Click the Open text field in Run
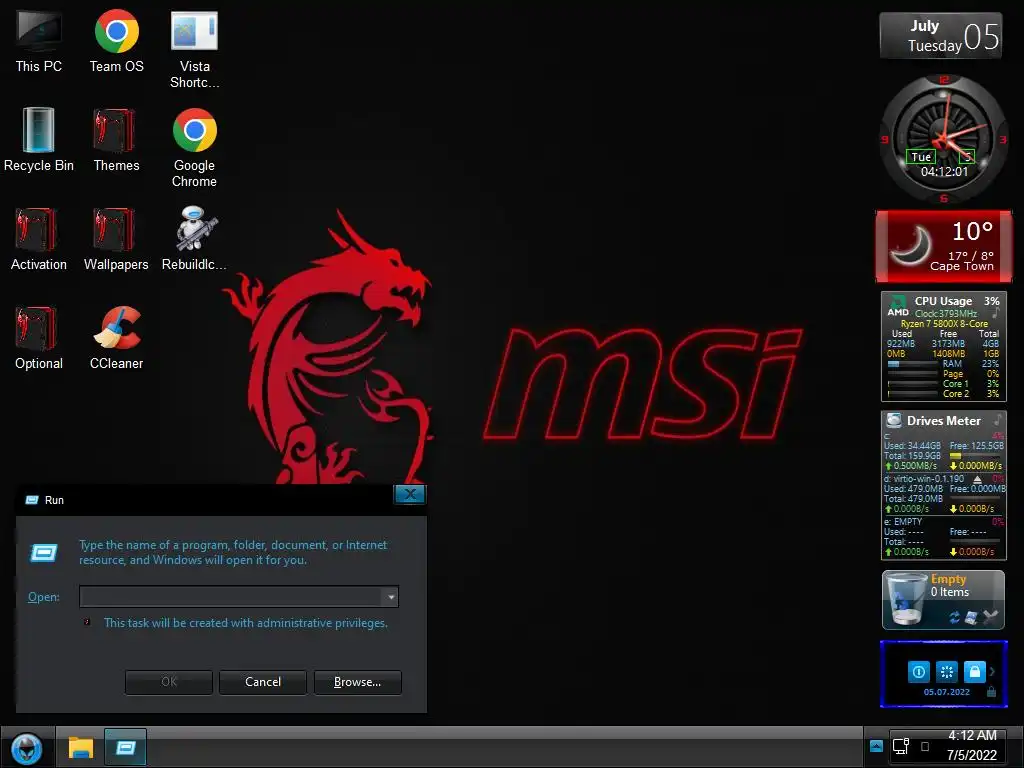The height and width of the screenshot is (768, 1024). pos(231,596)
